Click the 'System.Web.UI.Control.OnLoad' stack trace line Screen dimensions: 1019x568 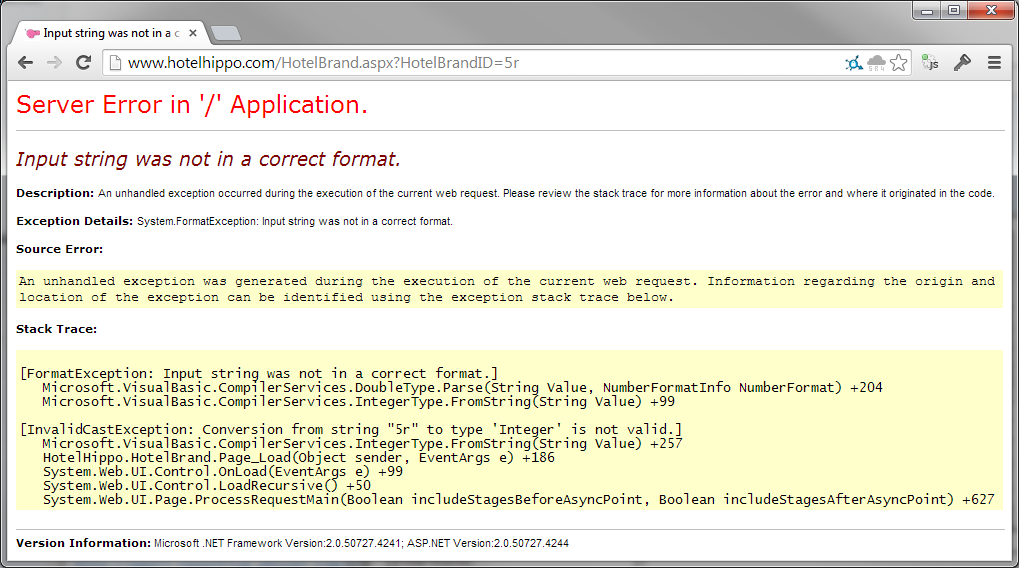[x=223, y=472]
